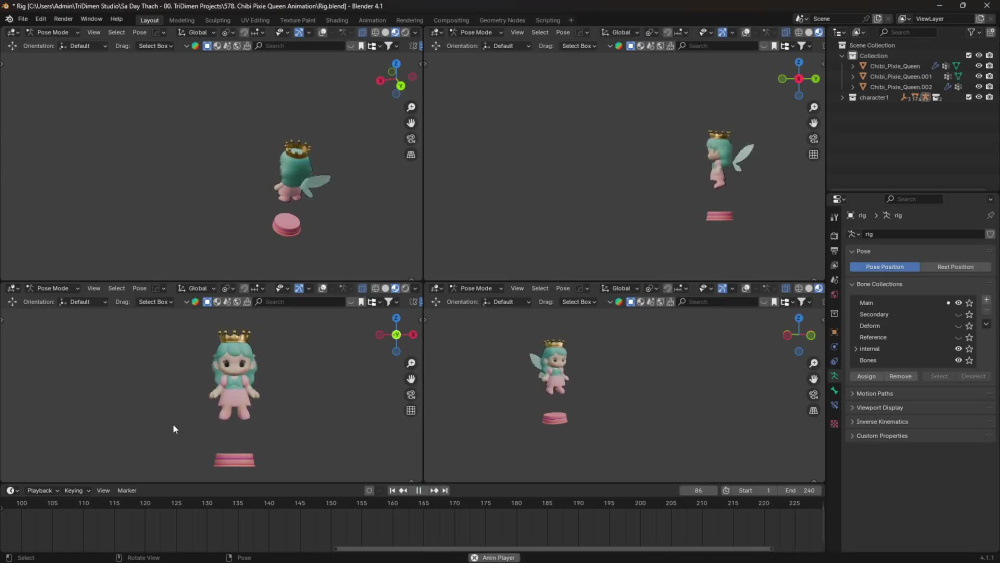Pause the animation playback

click(418, 490)
